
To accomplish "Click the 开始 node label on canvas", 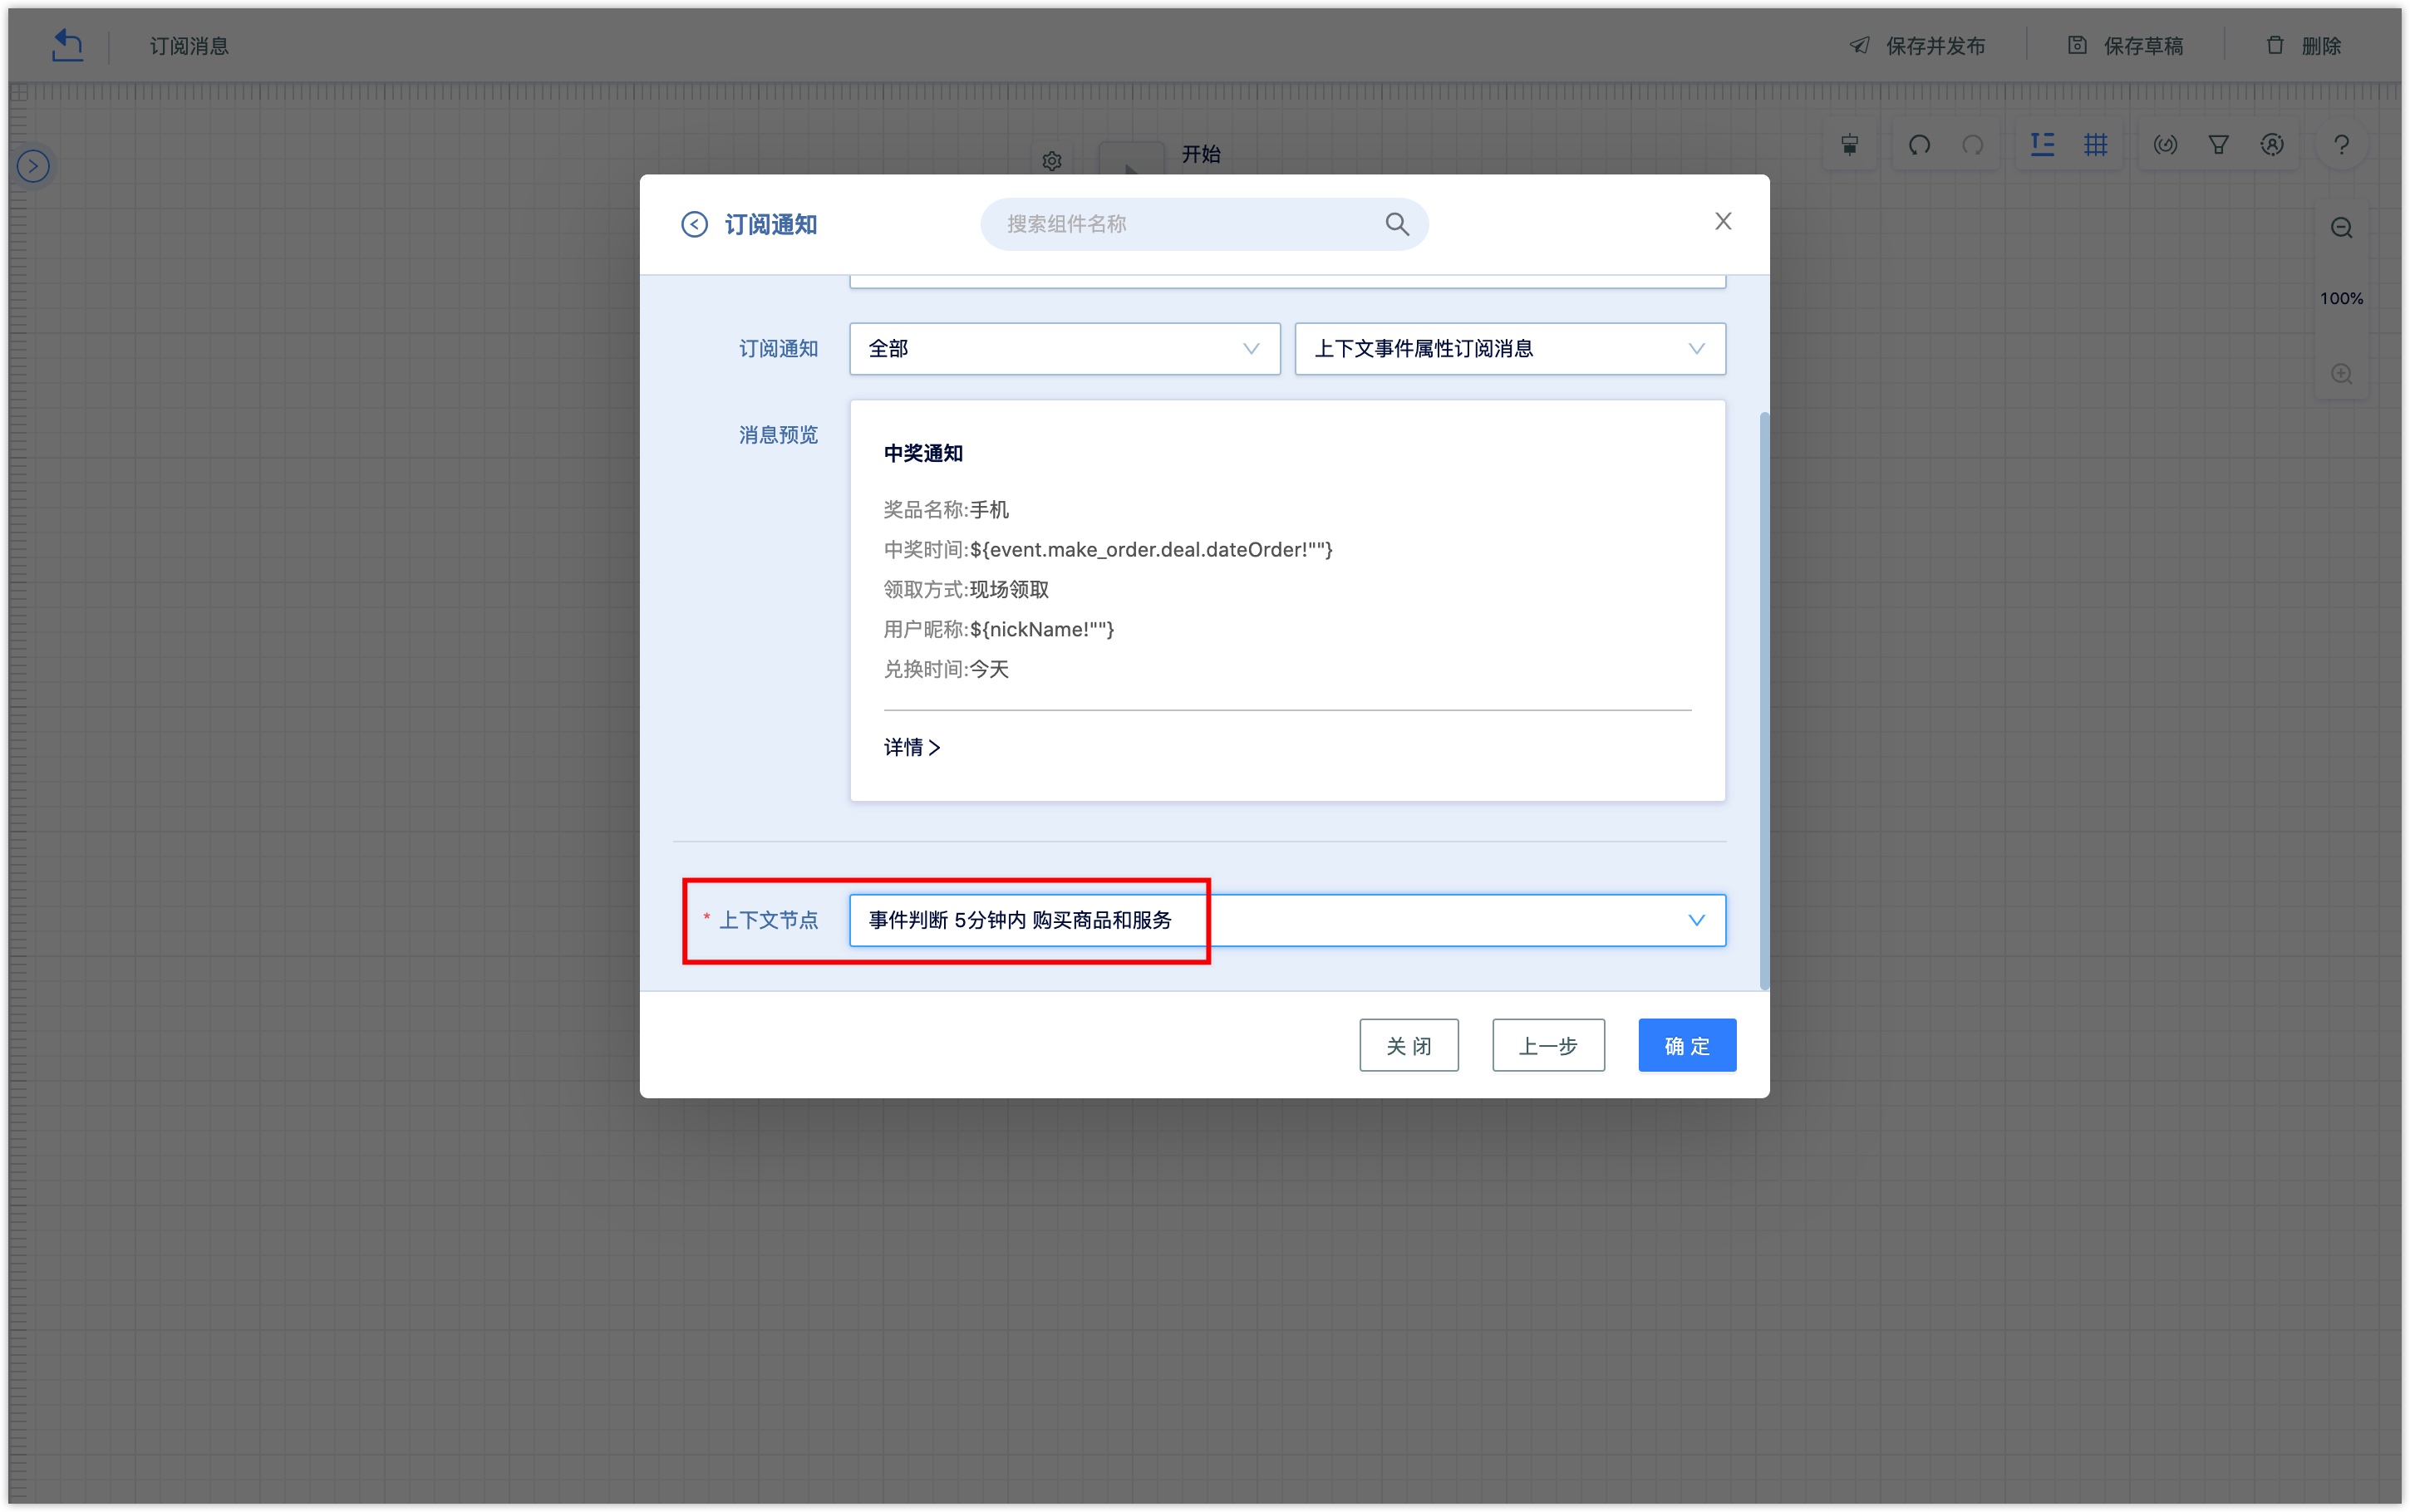I will pyautogui.click(x=1200, y=154).
